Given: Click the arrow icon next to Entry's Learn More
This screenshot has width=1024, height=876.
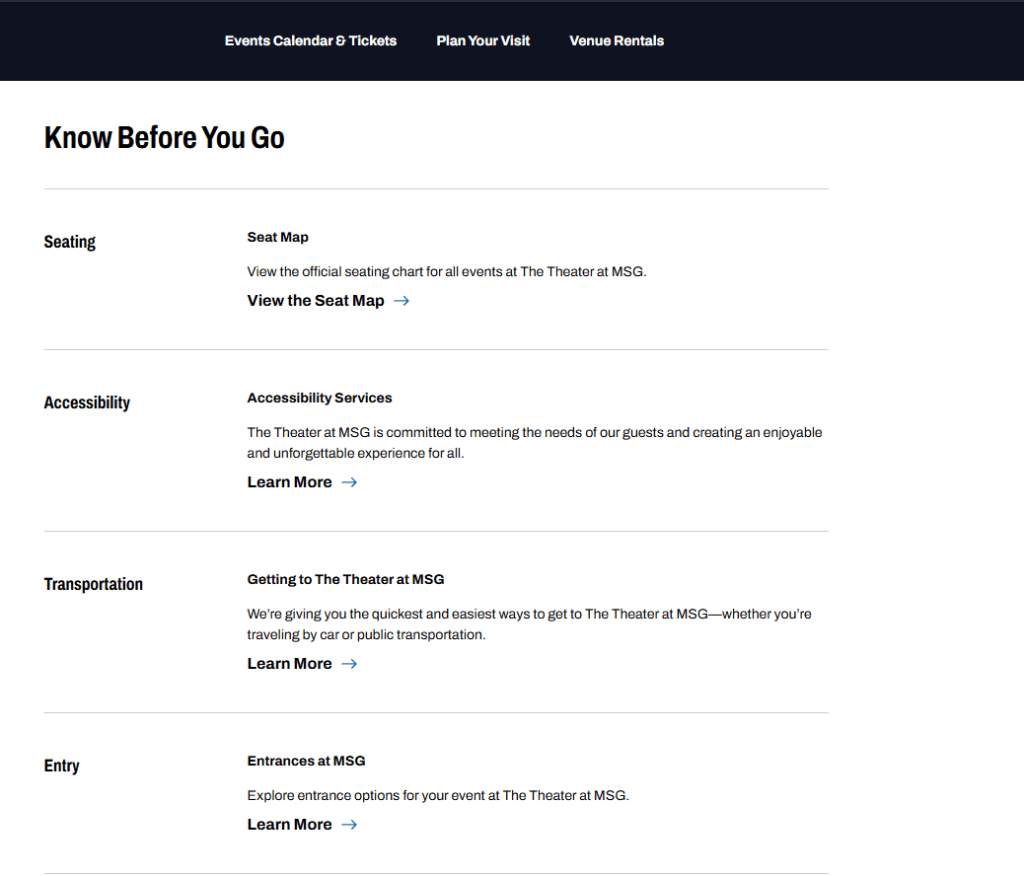Looking at the screenshot, I should (x=349, y=825).
